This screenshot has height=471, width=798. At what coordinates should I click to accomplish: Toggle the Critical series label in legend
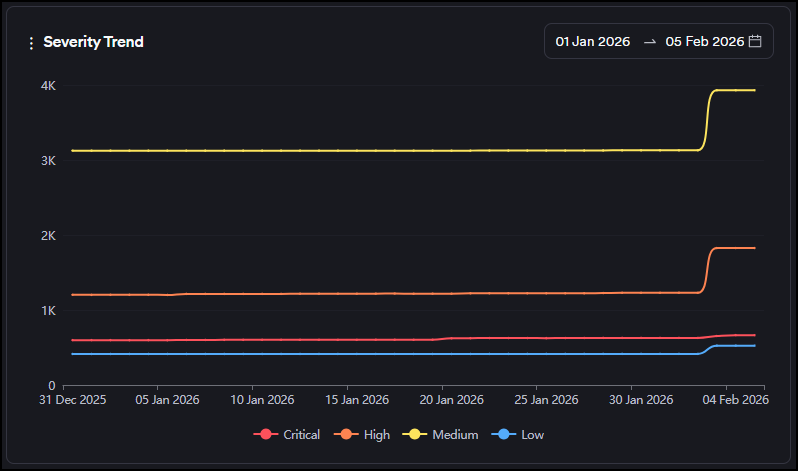(301, 435)
